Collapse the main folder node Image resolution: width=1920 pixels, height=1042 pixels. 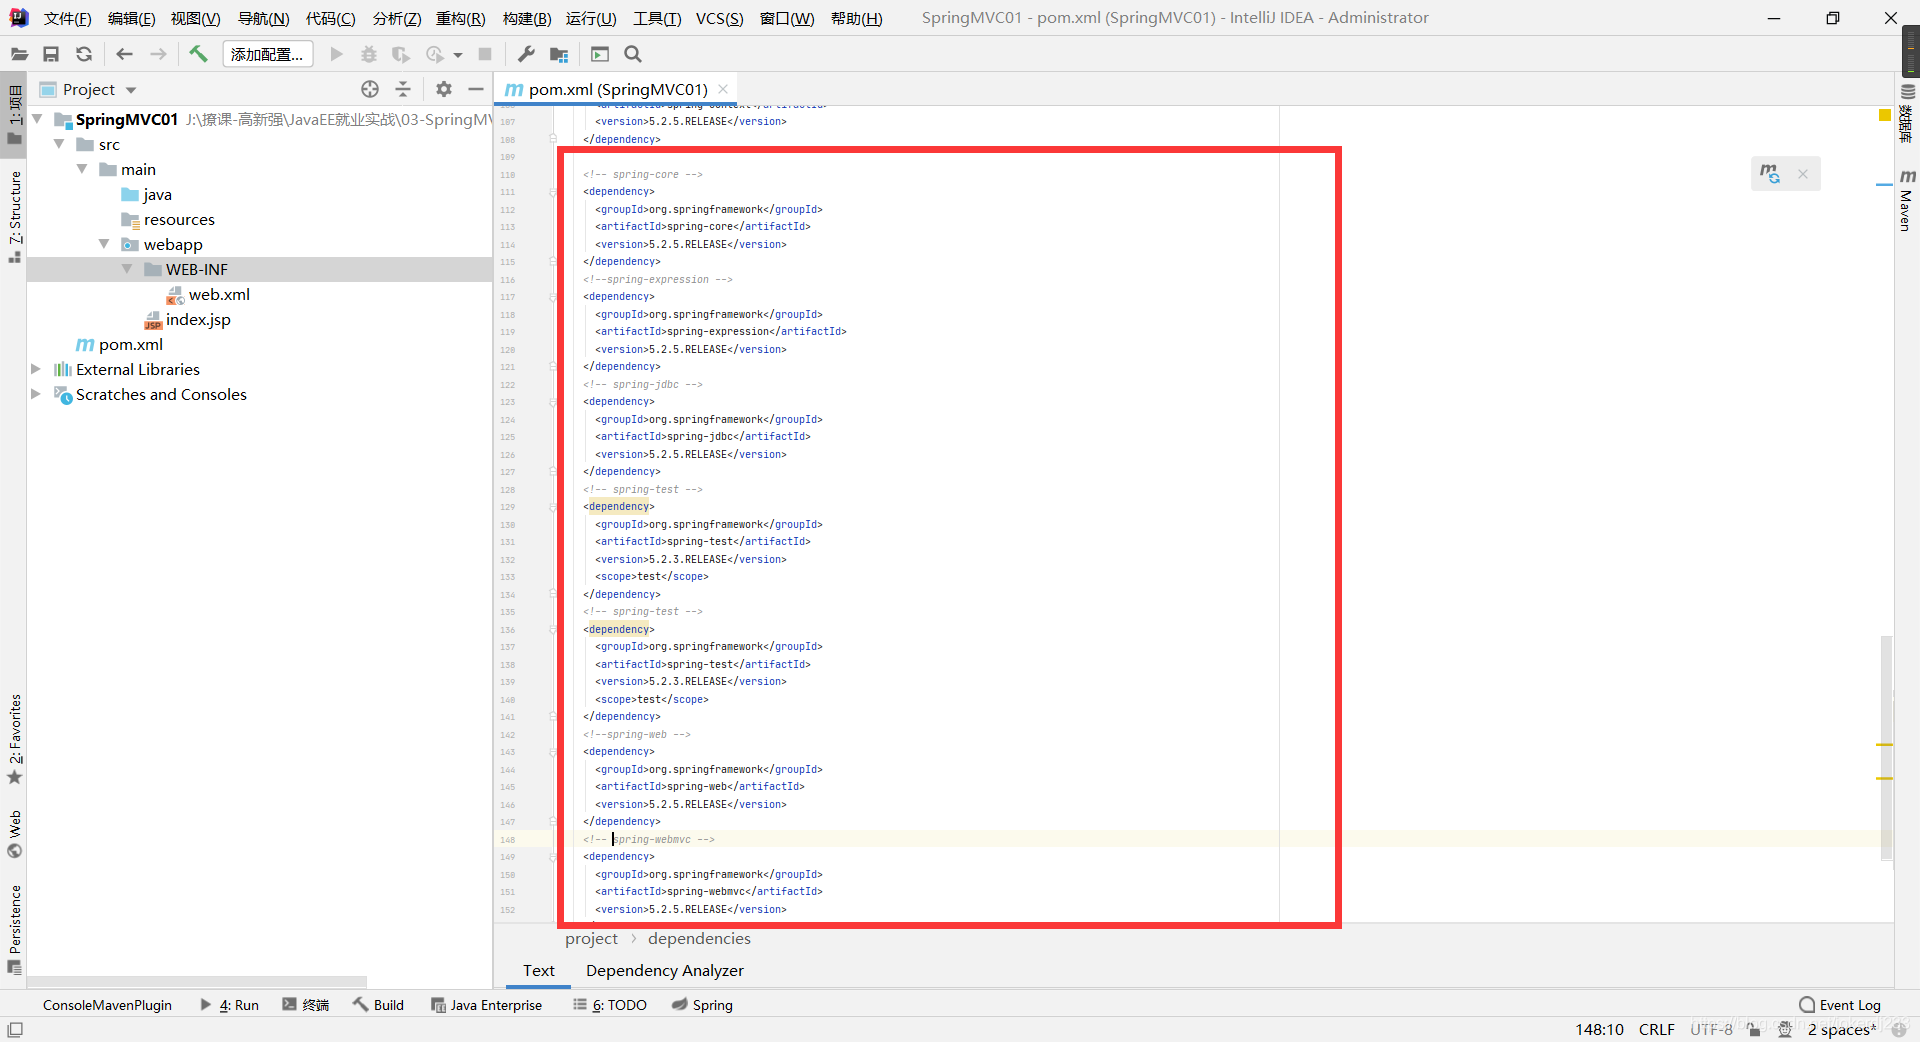[82, 169]
